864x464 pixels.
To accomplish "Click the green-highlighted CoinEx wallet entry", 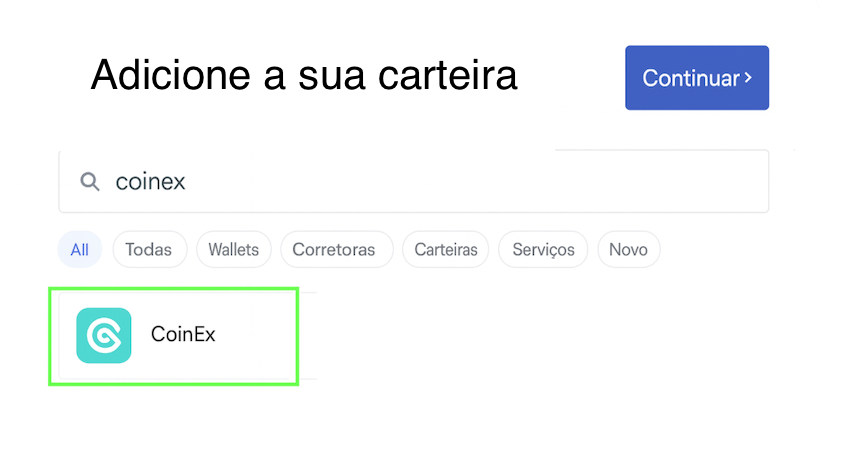I will coord(174,336).
